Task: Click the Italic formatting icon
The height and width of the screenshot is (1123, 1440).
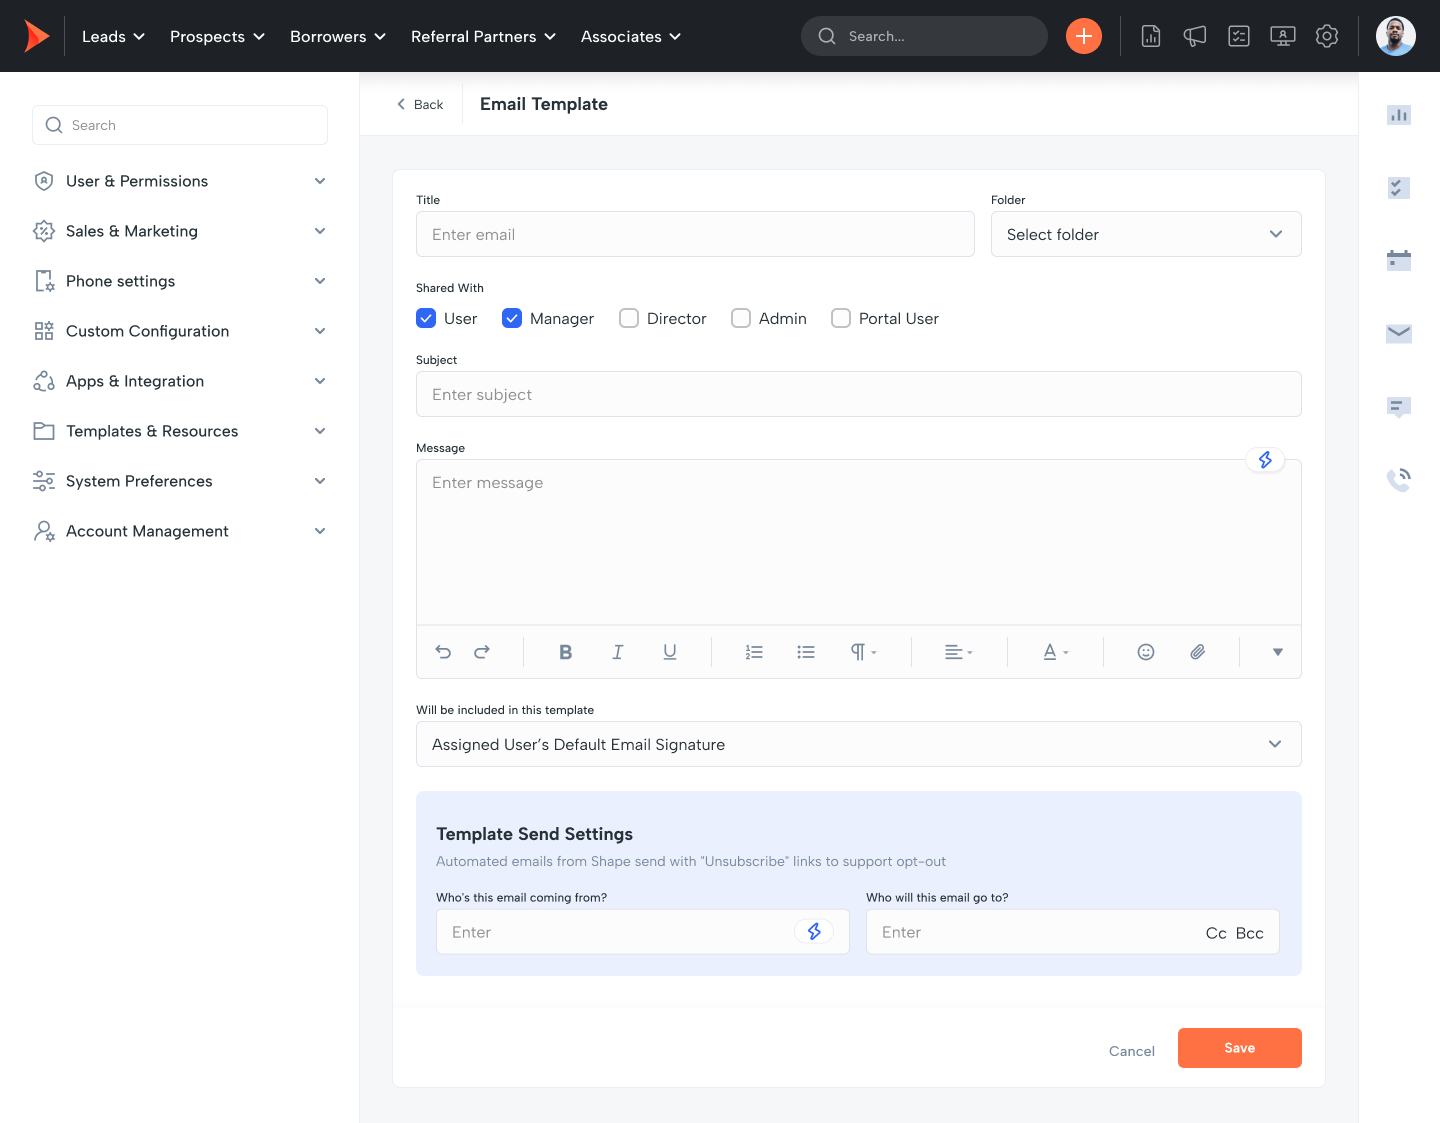Action: click(x=617, y=652)
